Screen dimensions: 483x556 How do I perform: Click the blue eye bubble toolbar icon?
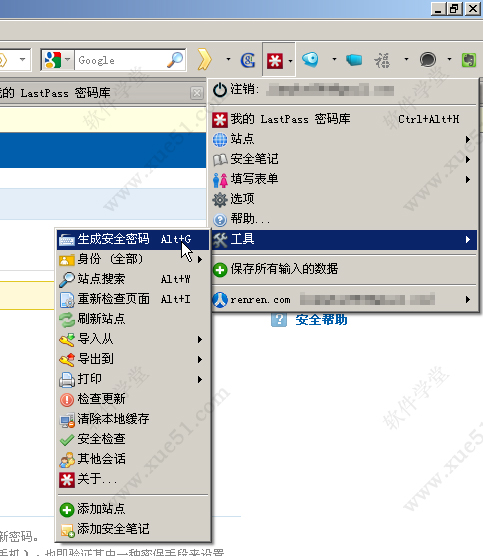310,59
